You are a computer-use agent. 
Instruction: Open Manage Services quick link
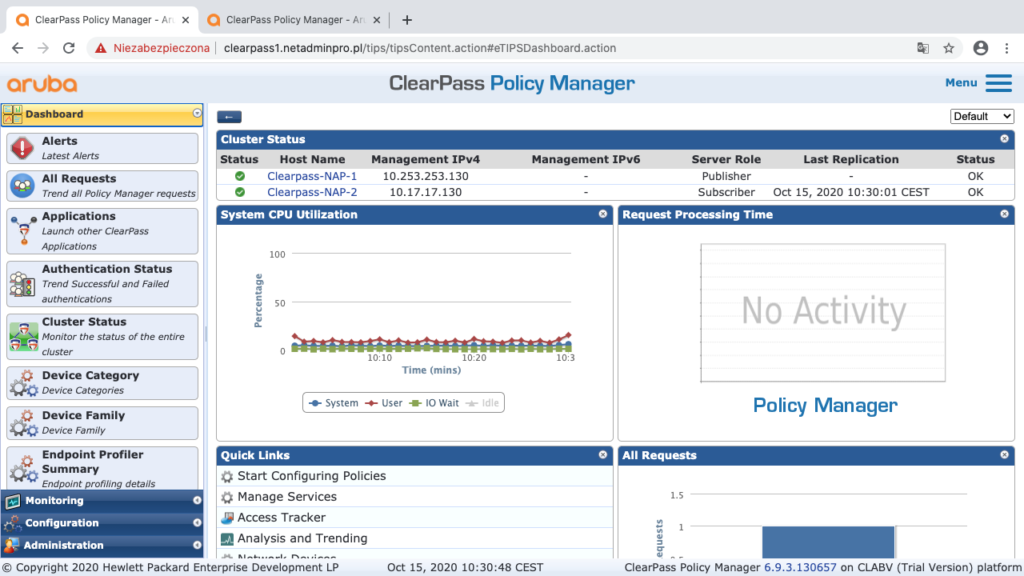[287, 497]
